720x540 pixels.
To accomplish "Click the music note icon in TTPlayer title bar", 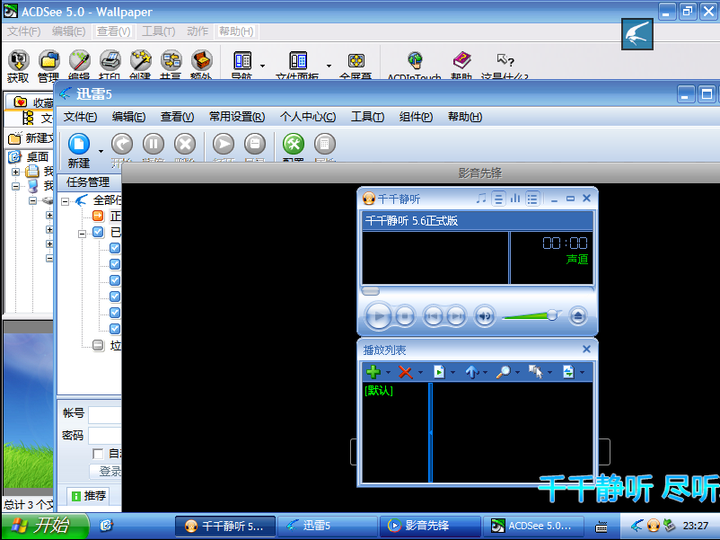I will (x=481, y=198).
